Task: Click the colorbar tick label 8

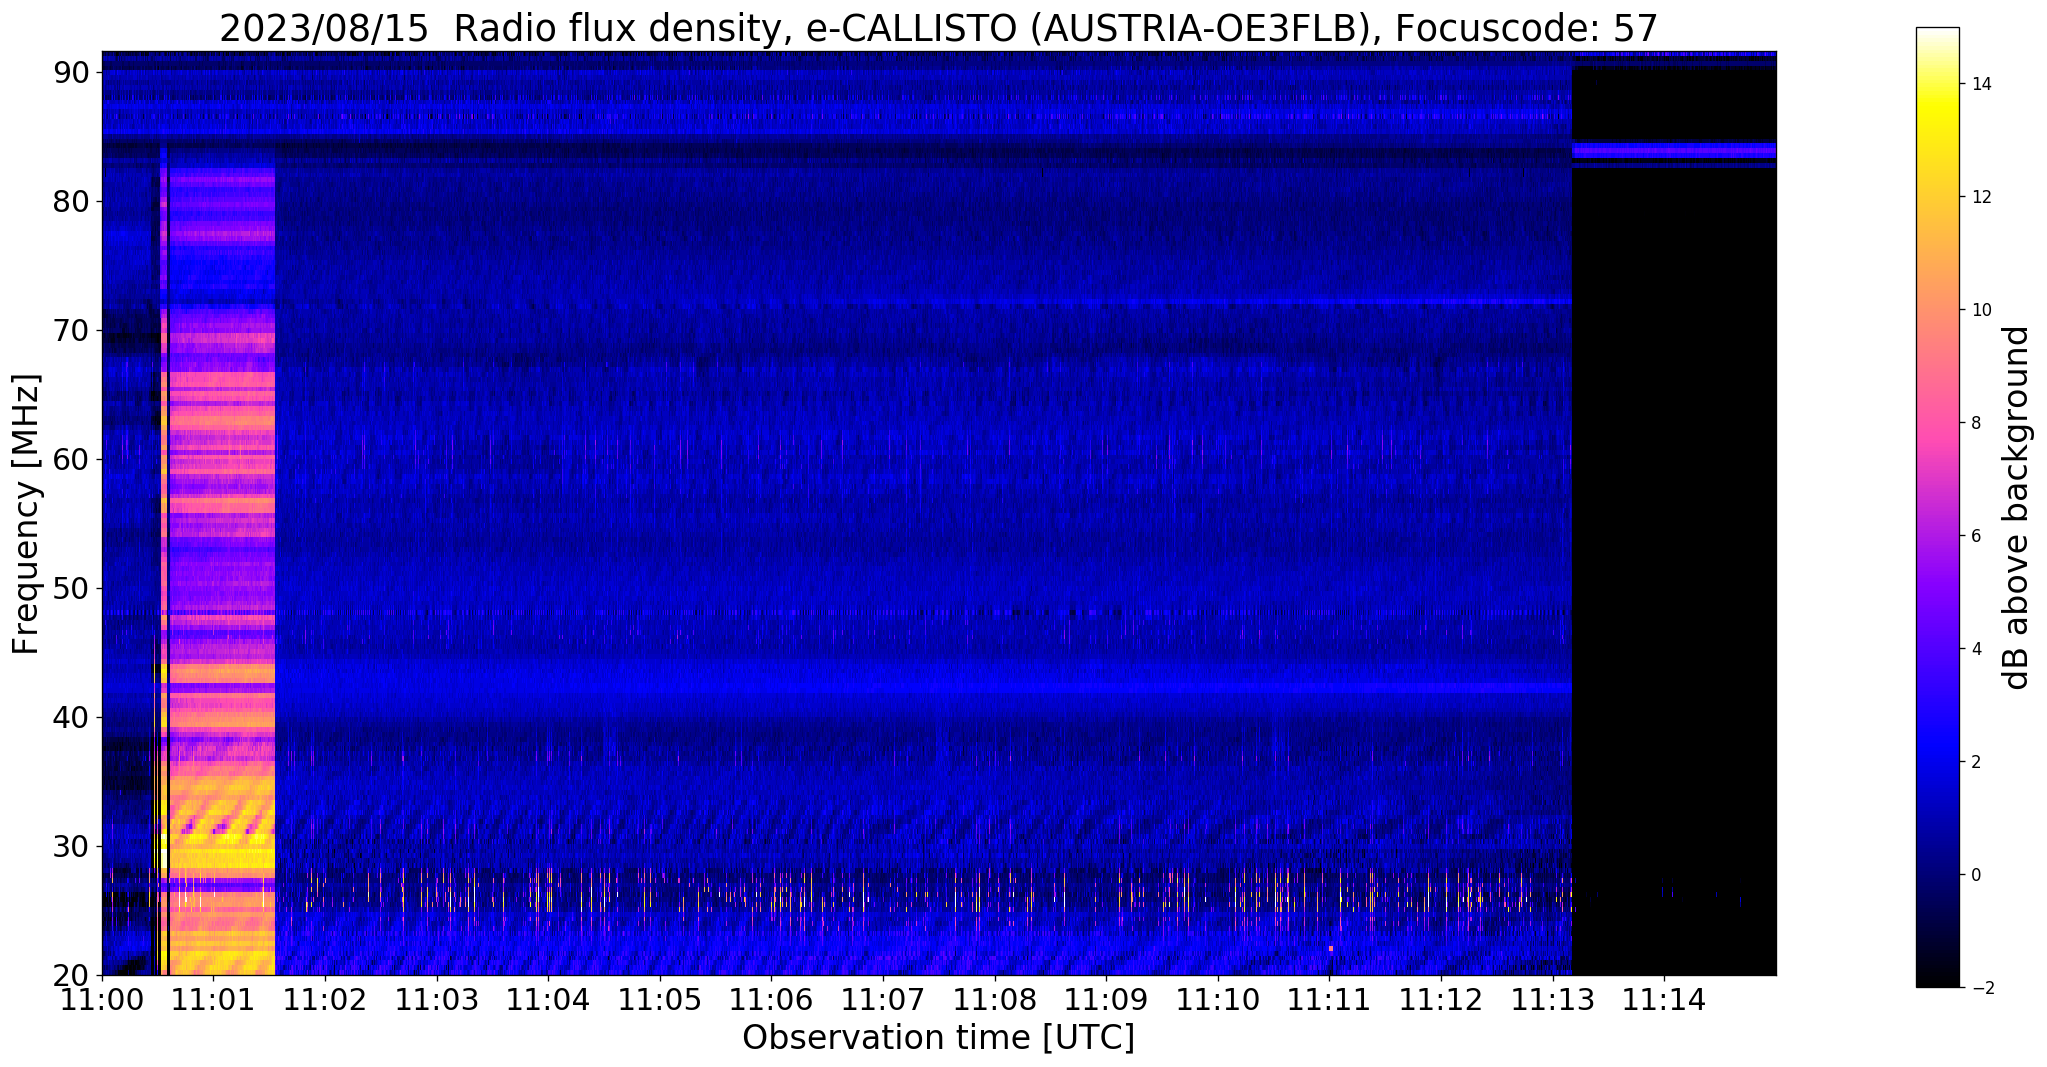Action: tap(1975, 423)
